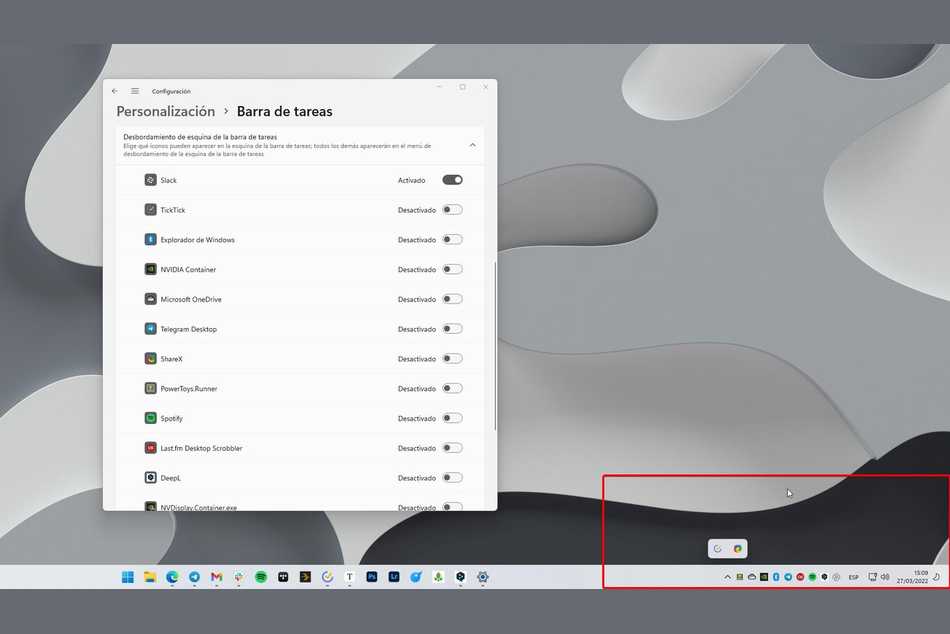Open the hamburger navigation menu
This screenshot has height=634, width=950.
(135, 91)
